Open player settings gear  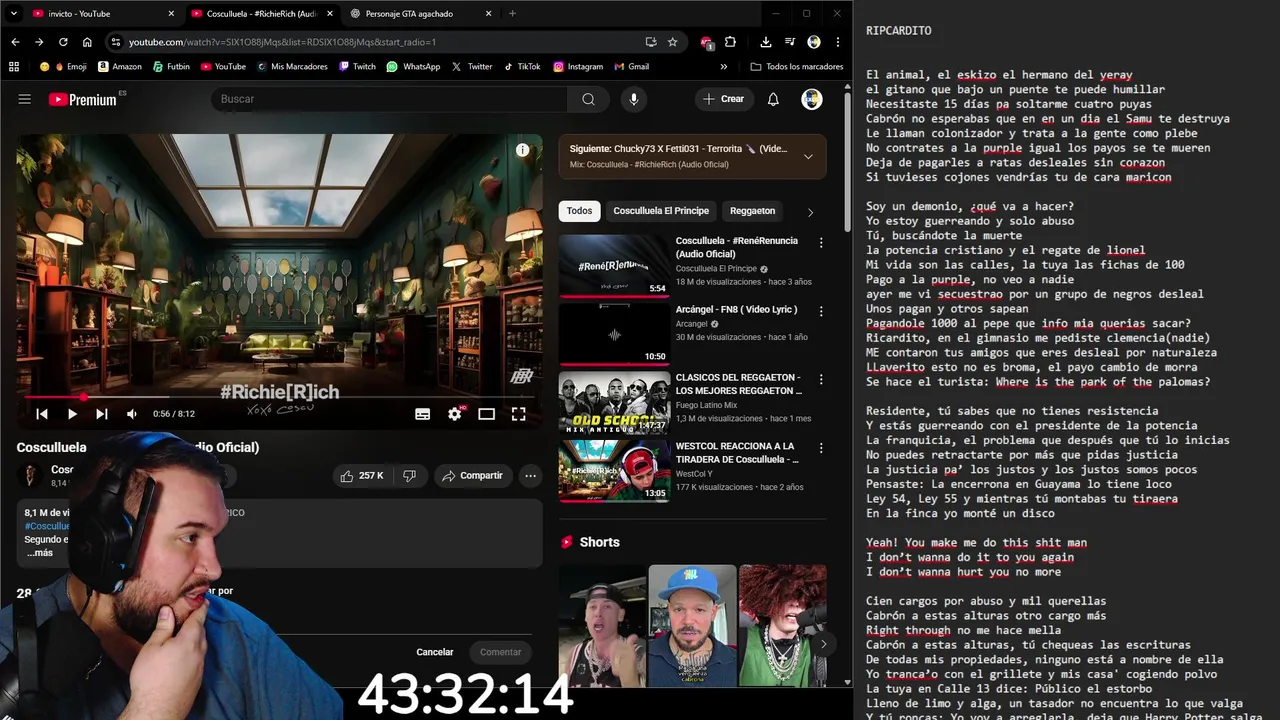click(455, 414)
